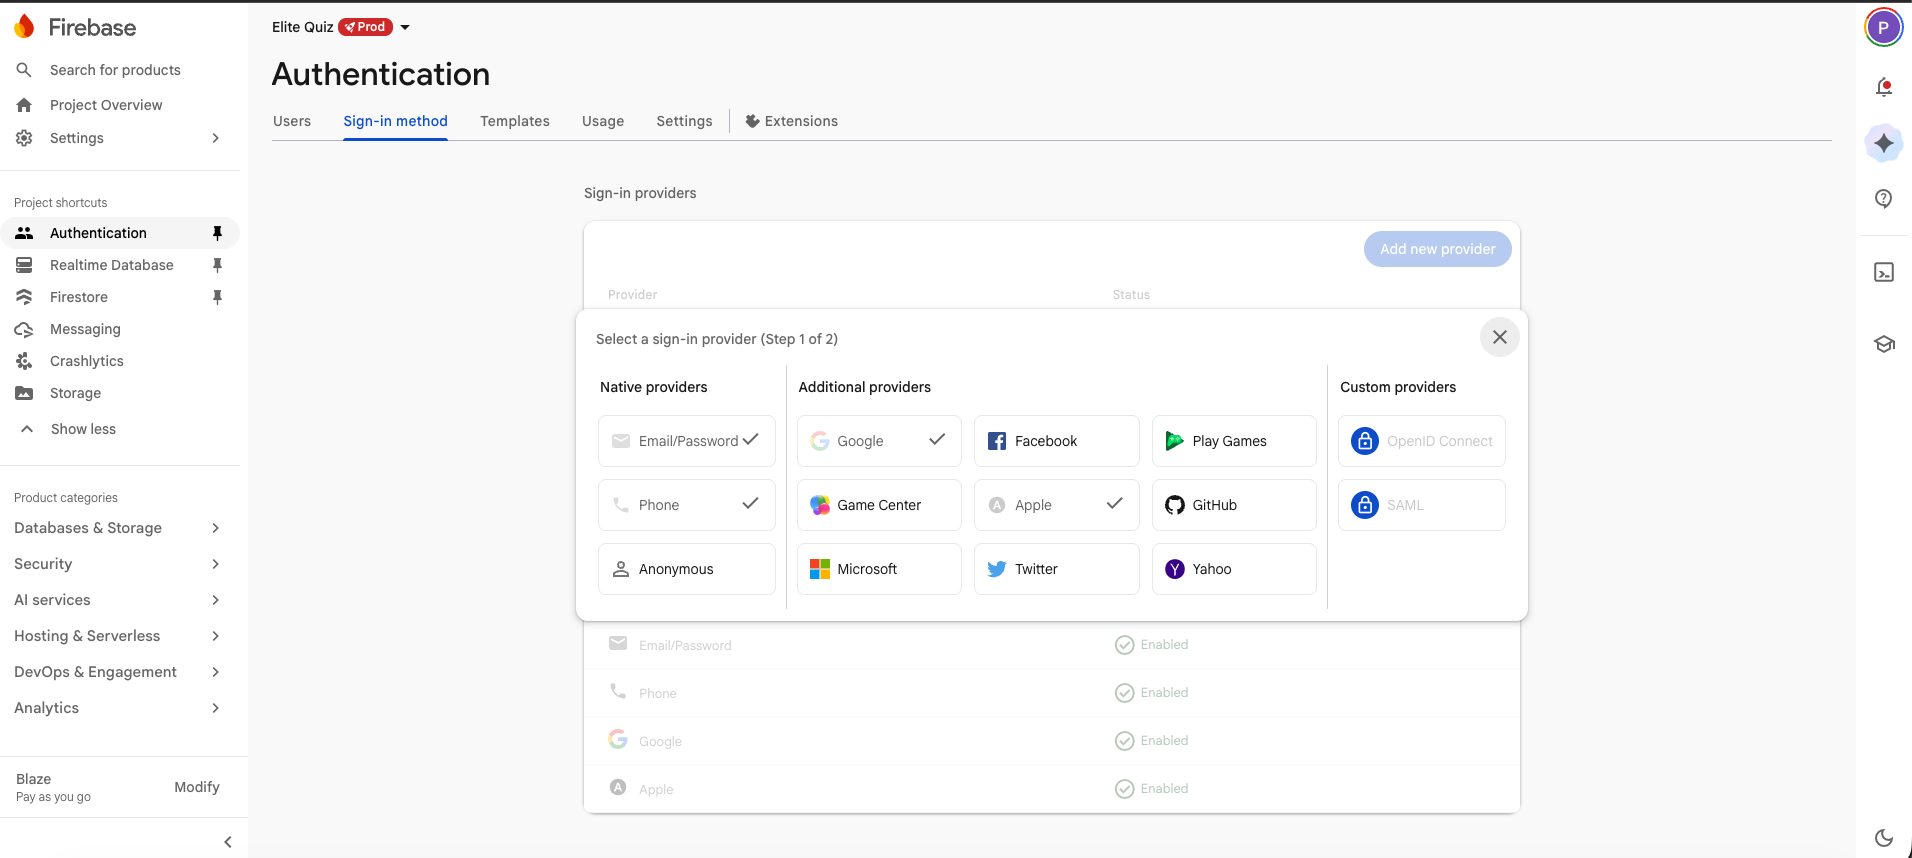The width and height of the screenshot is (1912, 858).
Task: Open the learning graduation cap icon
Action: tap(1884, 344)
